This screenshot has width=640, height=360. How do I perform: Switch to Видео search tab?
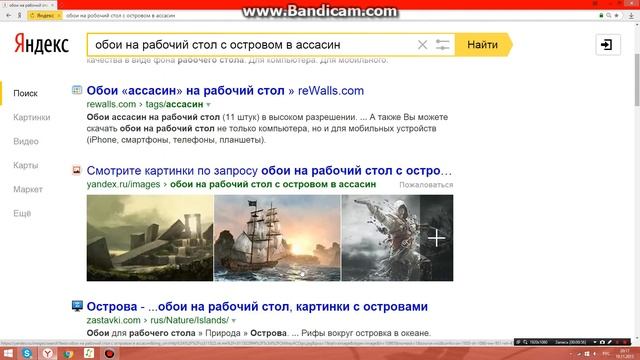tap(26, 142)
